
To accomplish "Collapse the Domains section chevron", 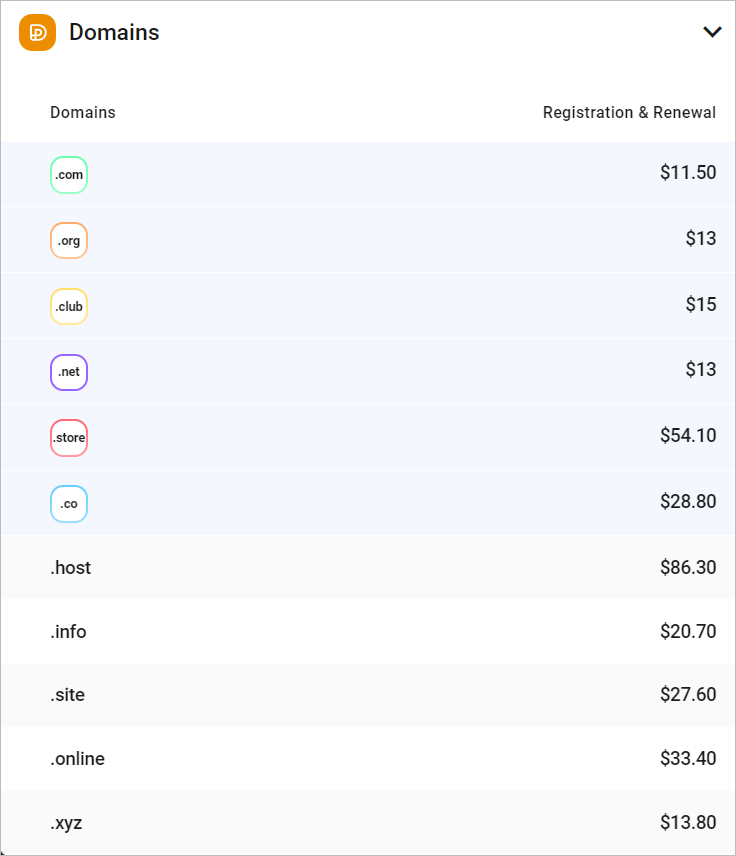I will click(712, 32).
